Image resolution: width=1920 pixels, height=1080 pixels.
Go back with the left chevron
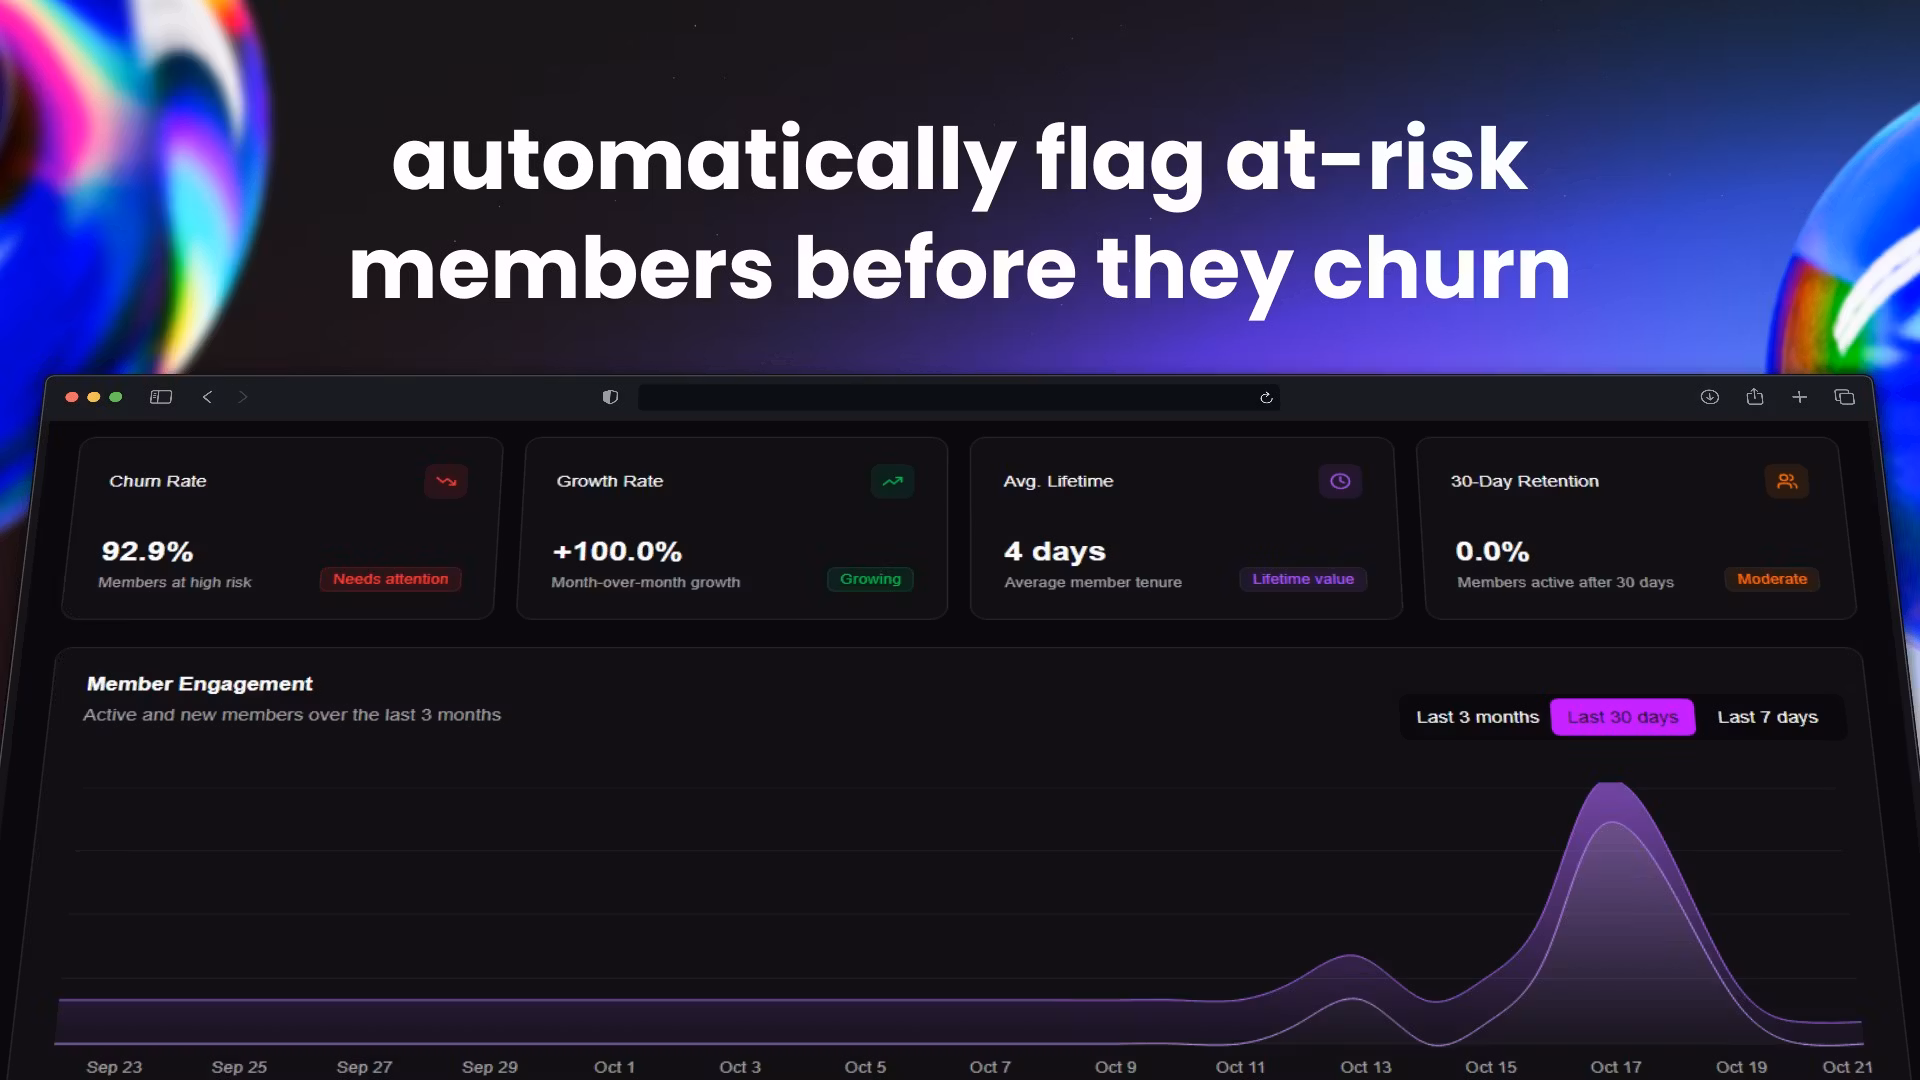(207, 397)
